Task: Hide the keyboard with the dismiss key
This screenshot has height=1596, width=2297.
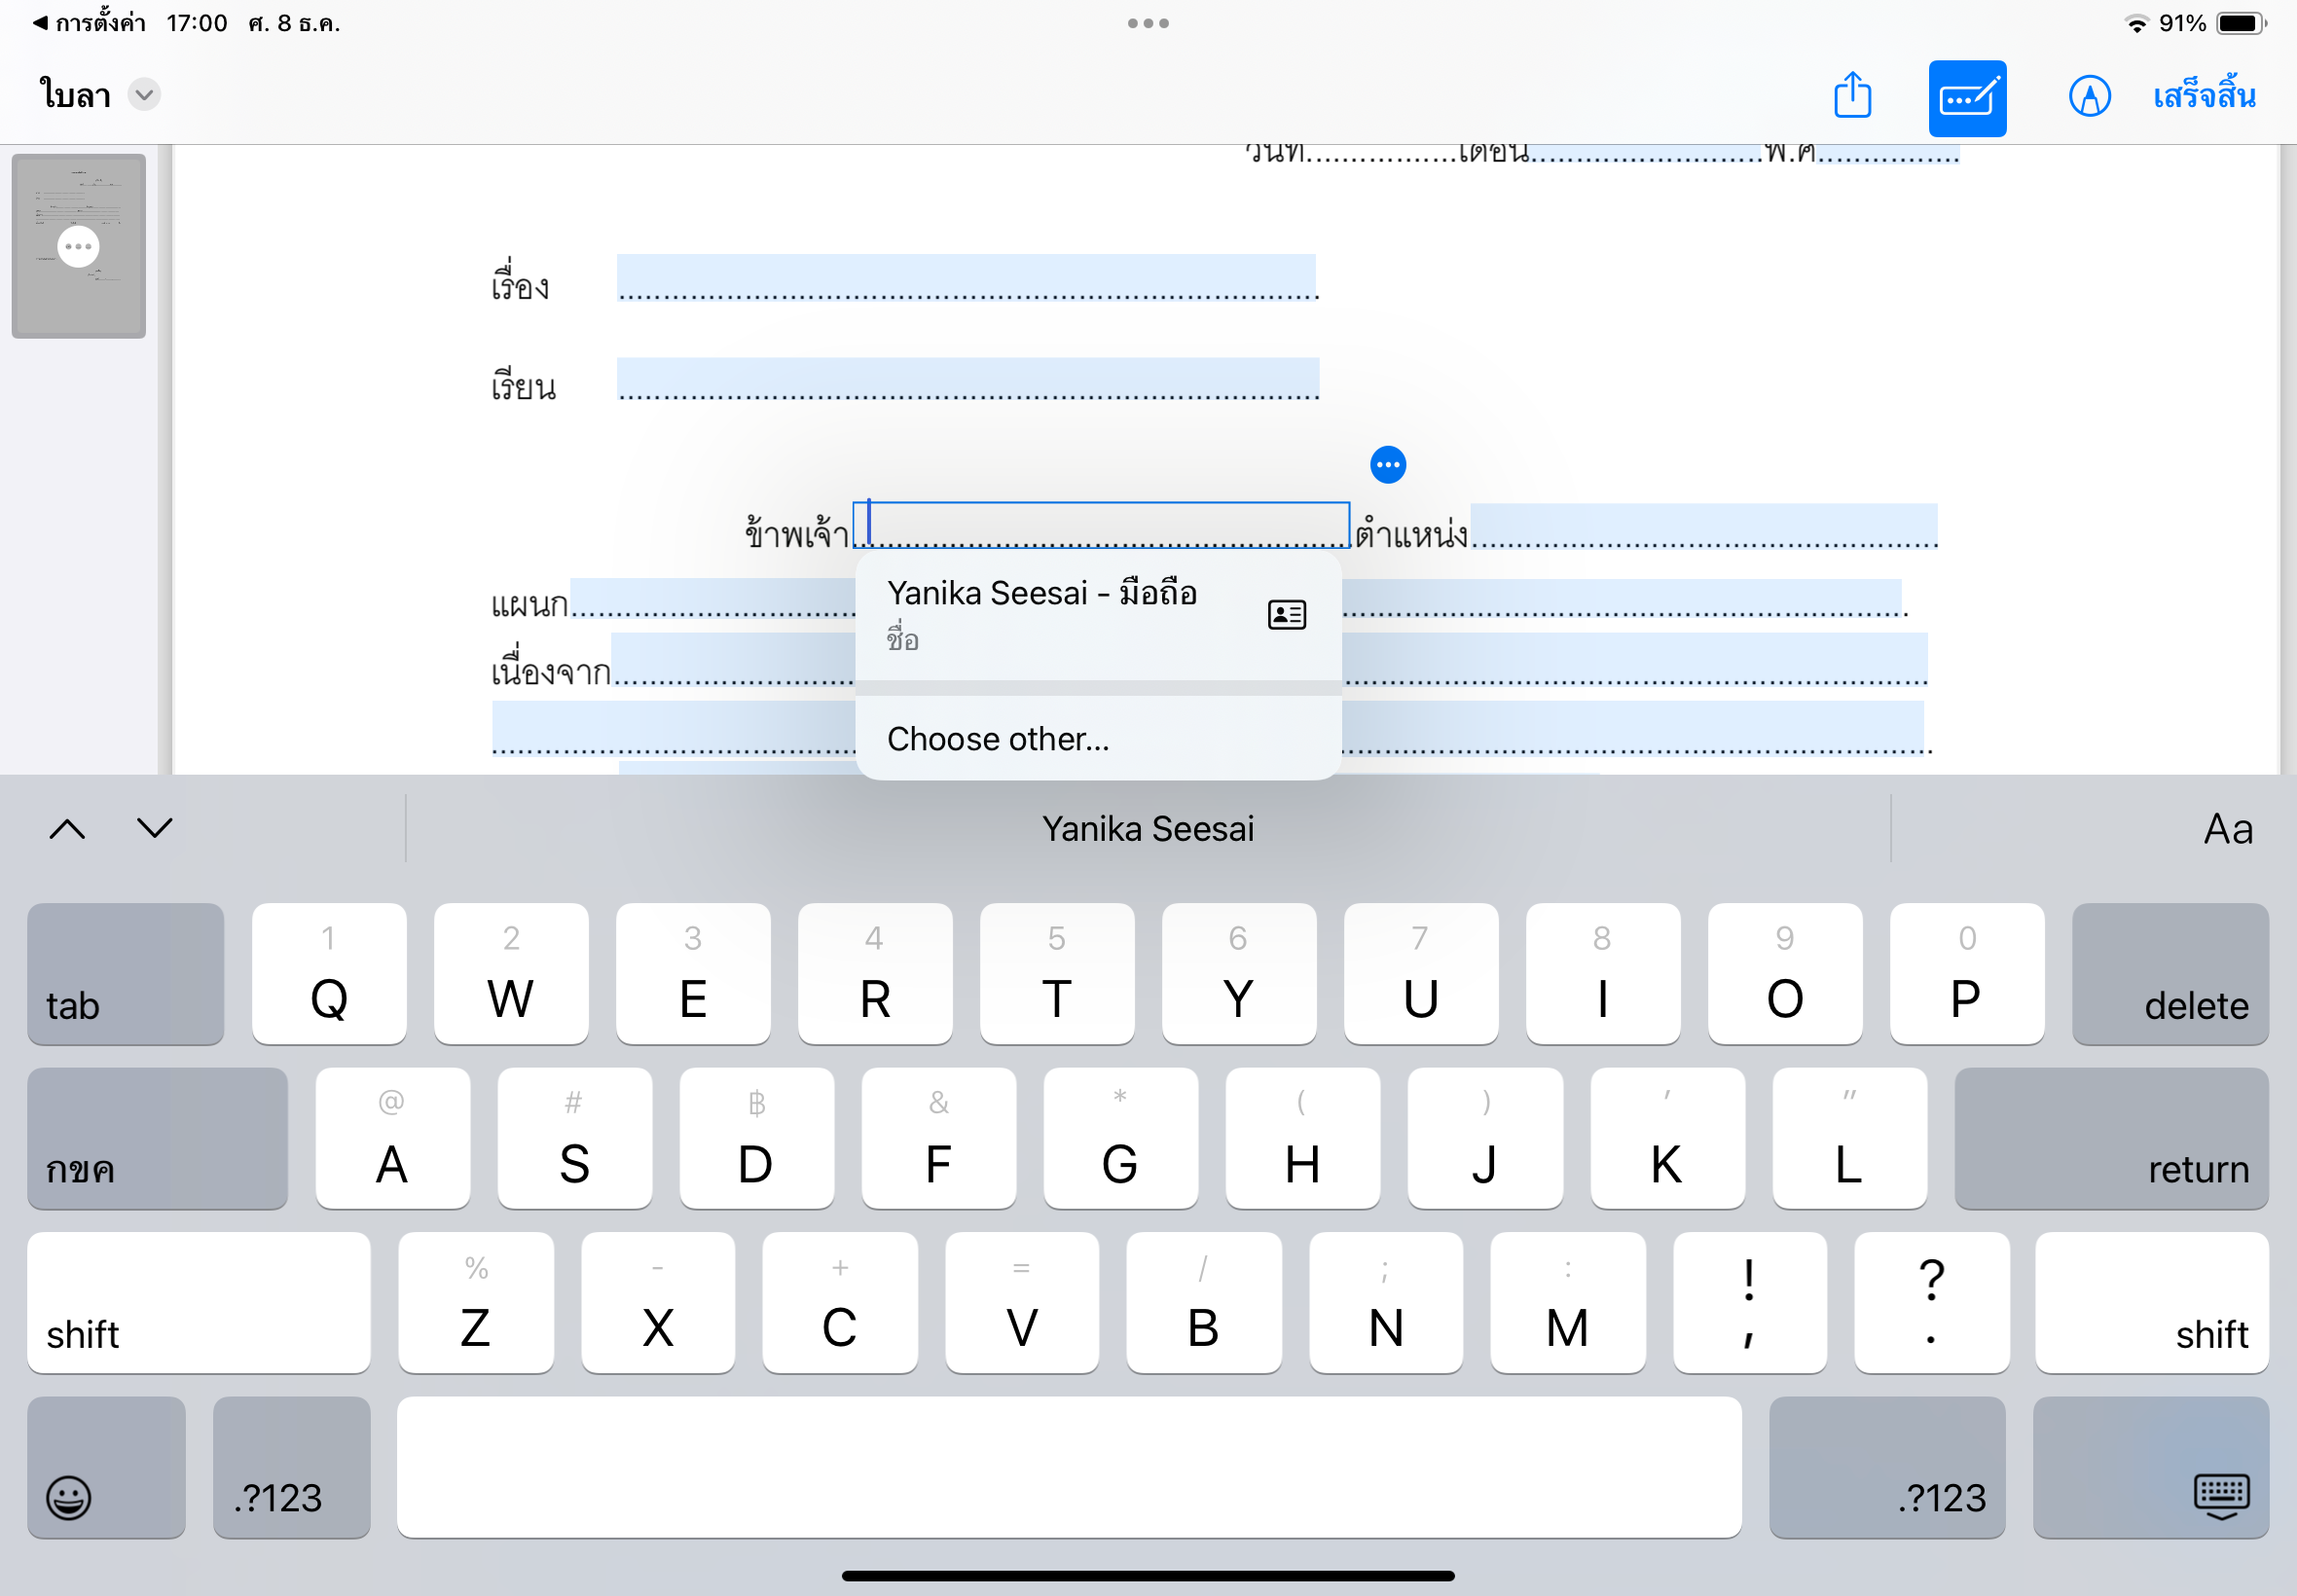Action: [2220, 1496]
